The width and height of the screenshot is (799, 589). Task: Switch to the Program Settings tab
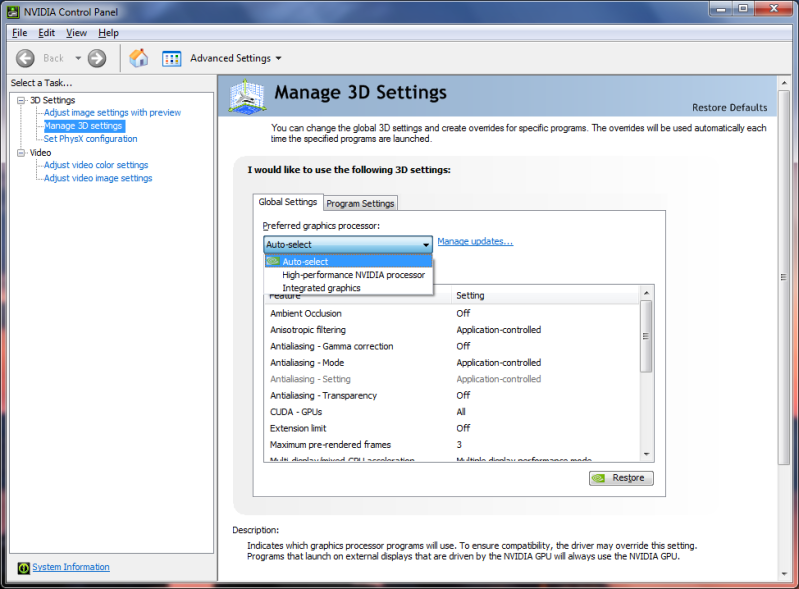360,203
